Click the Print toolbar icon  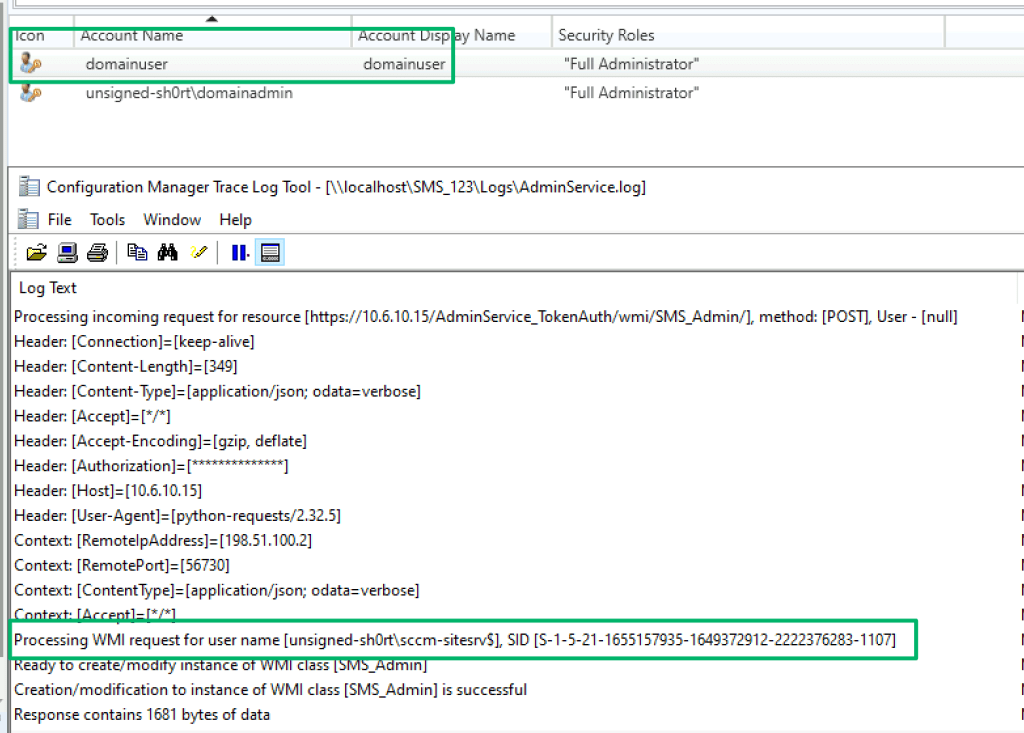click(x=97, y=253)
